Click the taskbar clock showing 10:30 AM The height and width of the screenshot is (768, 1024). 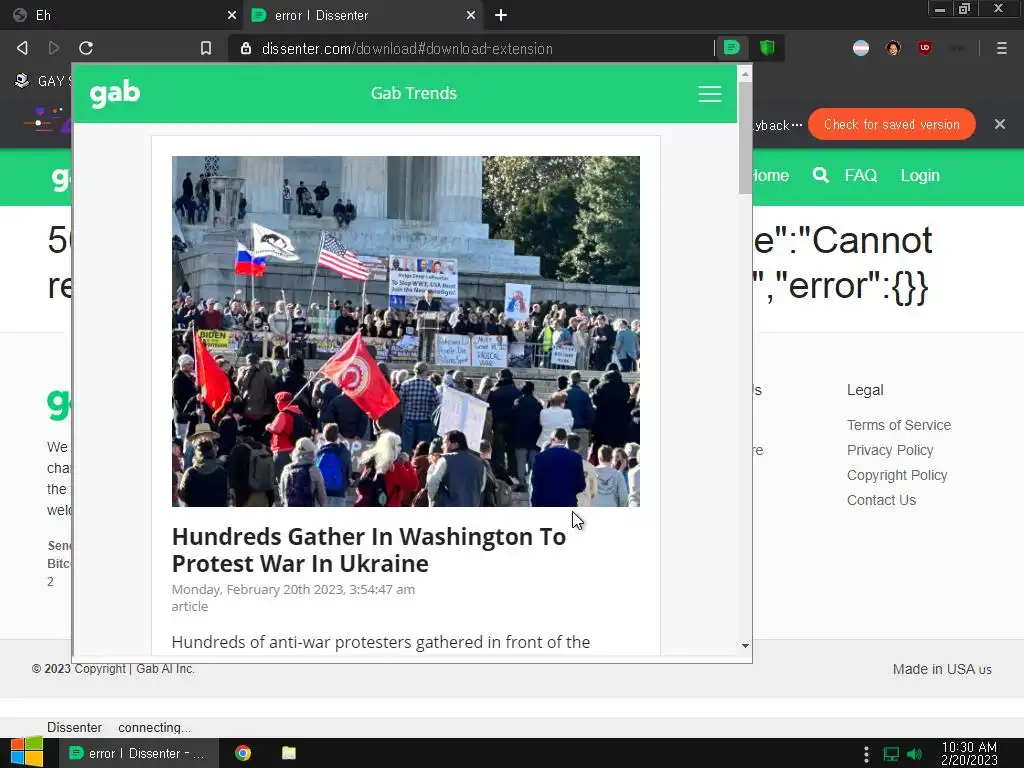[969, 753]
